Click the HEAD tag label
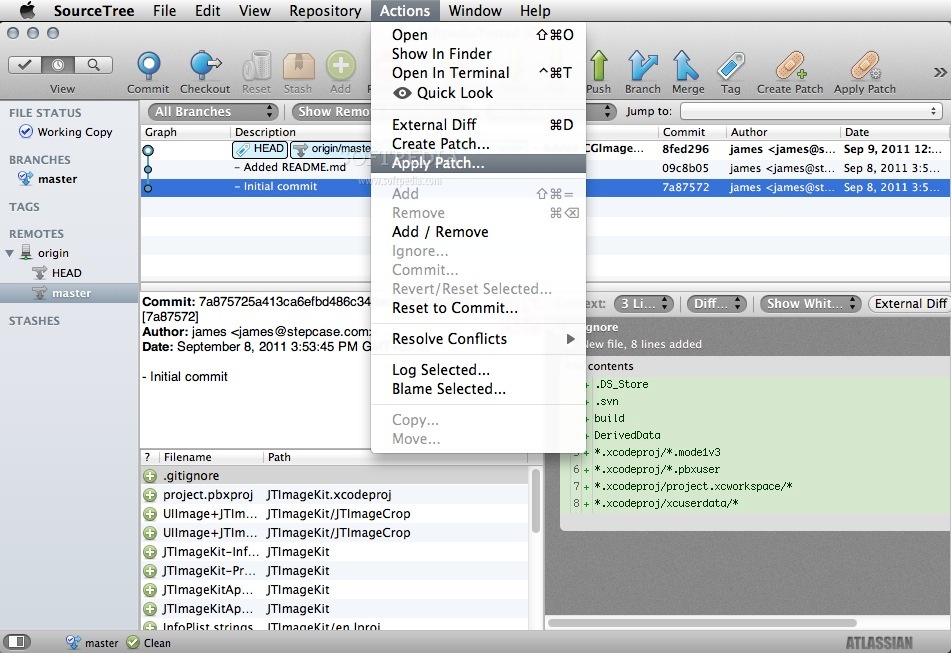The width and height of the screenshot is (951, 653). tap(260, 149)
